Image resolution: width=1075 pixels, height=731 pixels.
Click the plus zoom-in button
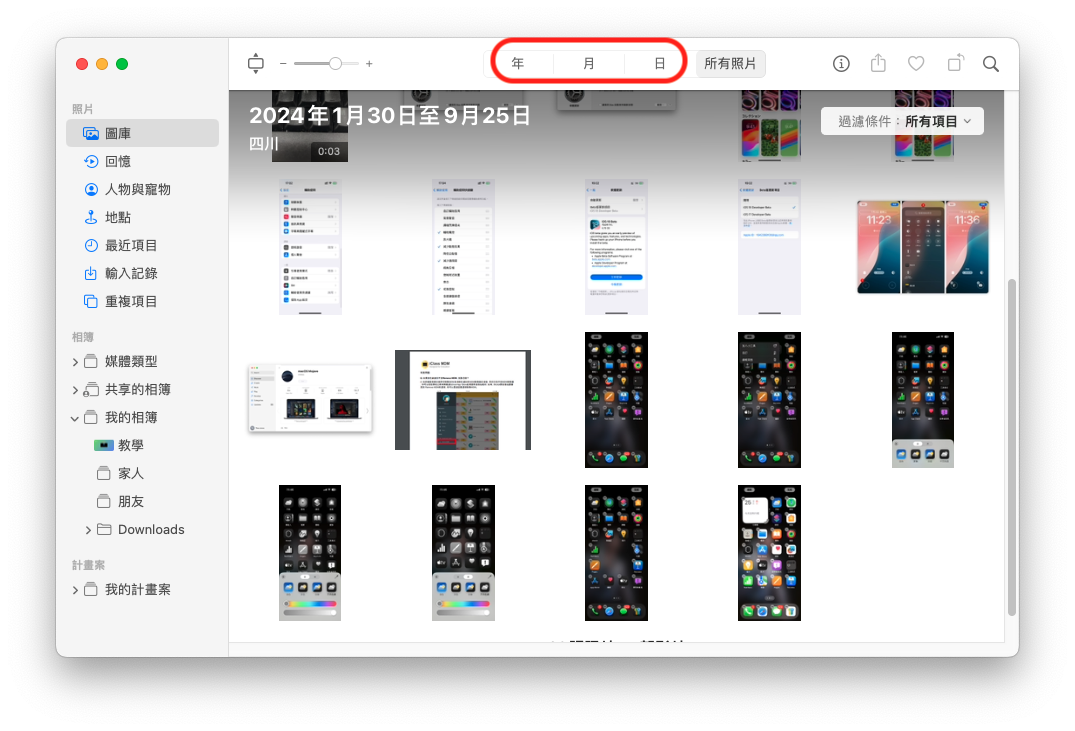(369, 64)
